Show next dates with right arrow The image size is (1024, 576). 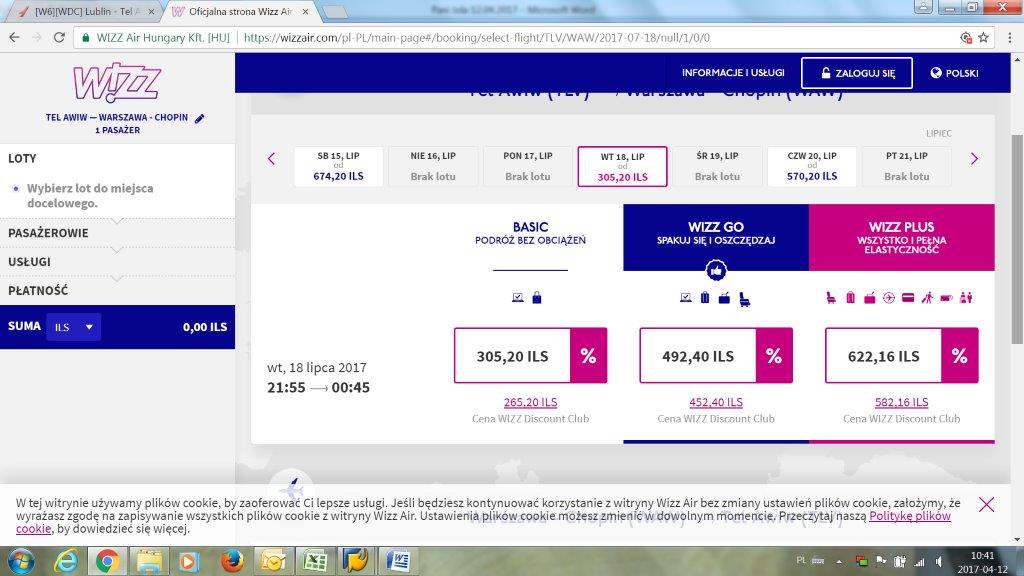click(x=974, y=159)
